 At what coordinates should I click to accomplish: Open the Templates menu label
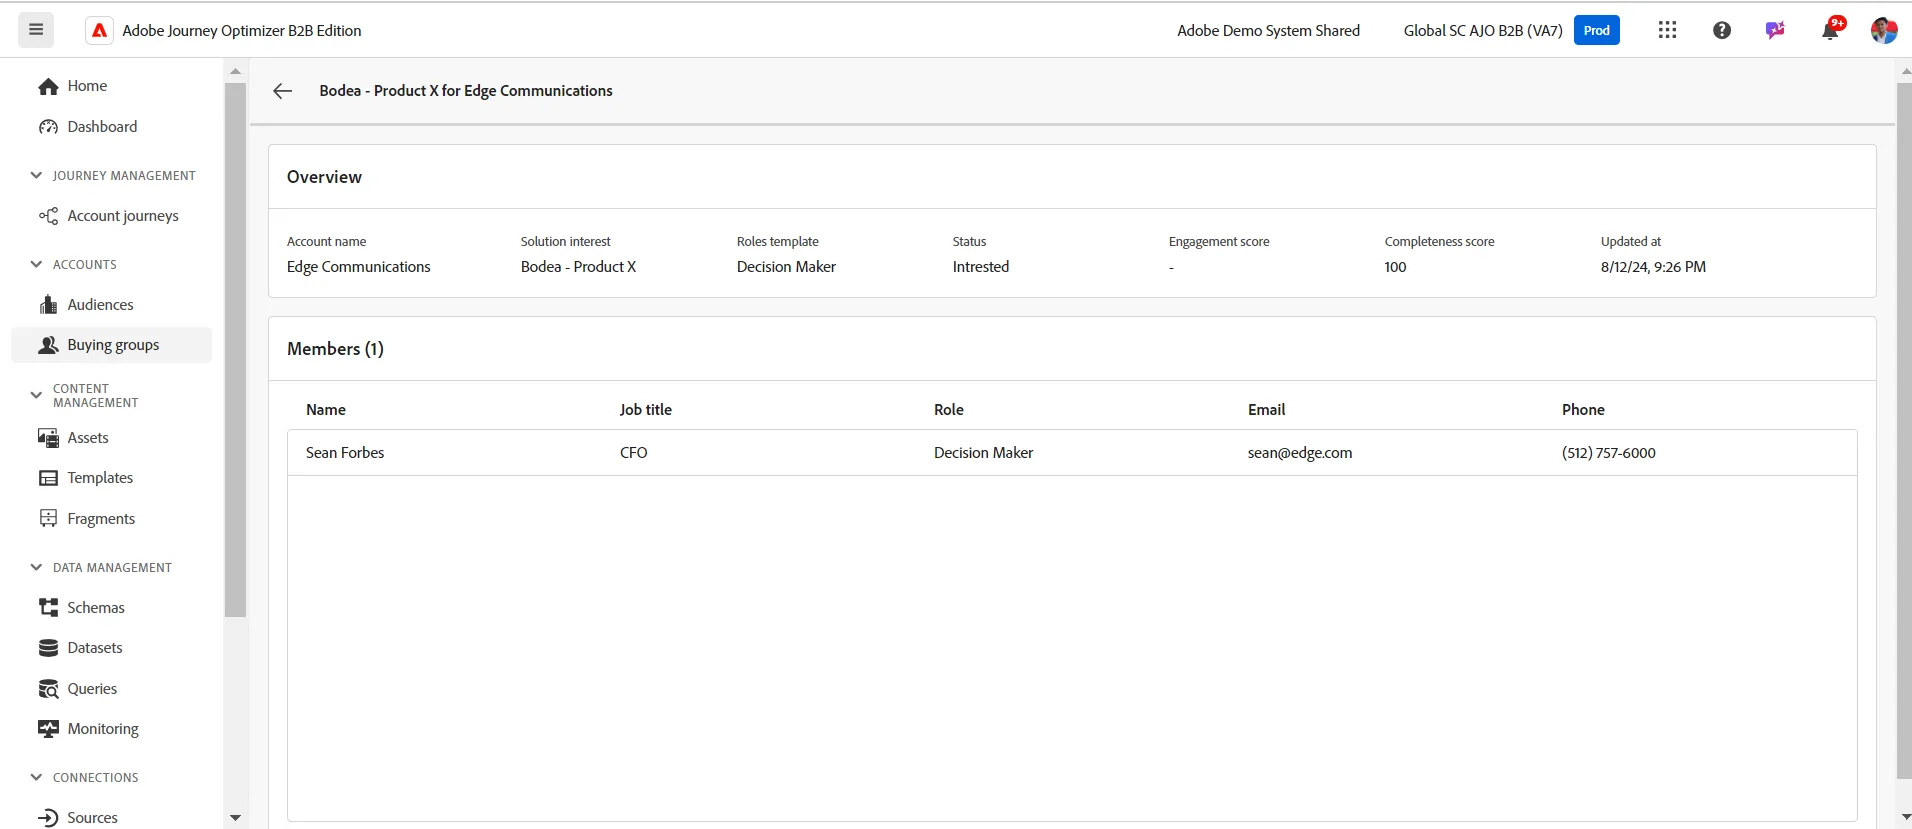pos(100,478)
